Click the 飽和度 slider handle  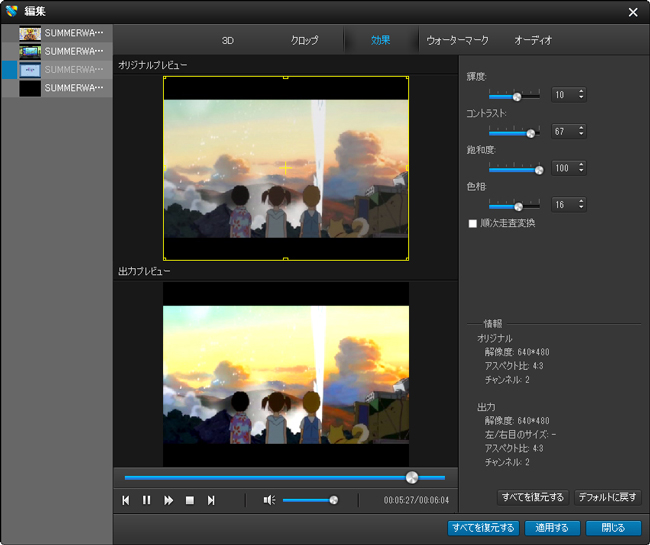pyautogui.click(x=539, y=169)
